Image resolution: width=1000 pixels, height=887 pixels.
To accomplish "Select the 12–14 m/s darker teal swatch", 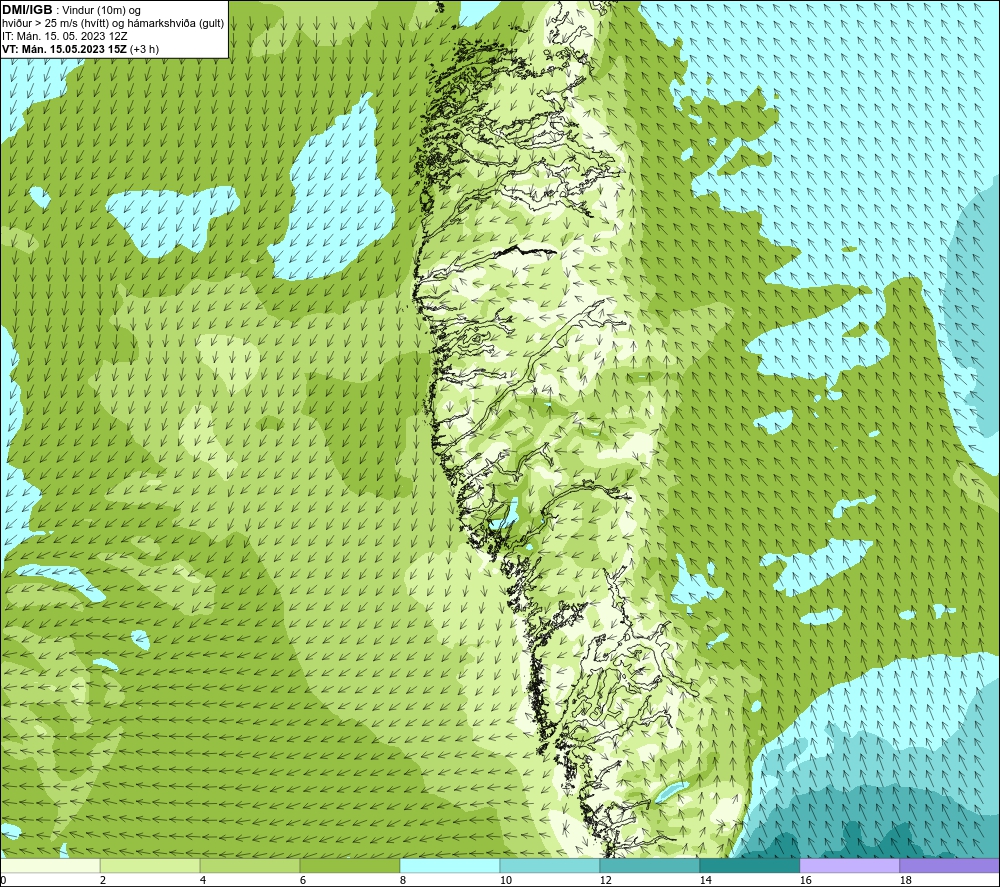I will point(649,865).
